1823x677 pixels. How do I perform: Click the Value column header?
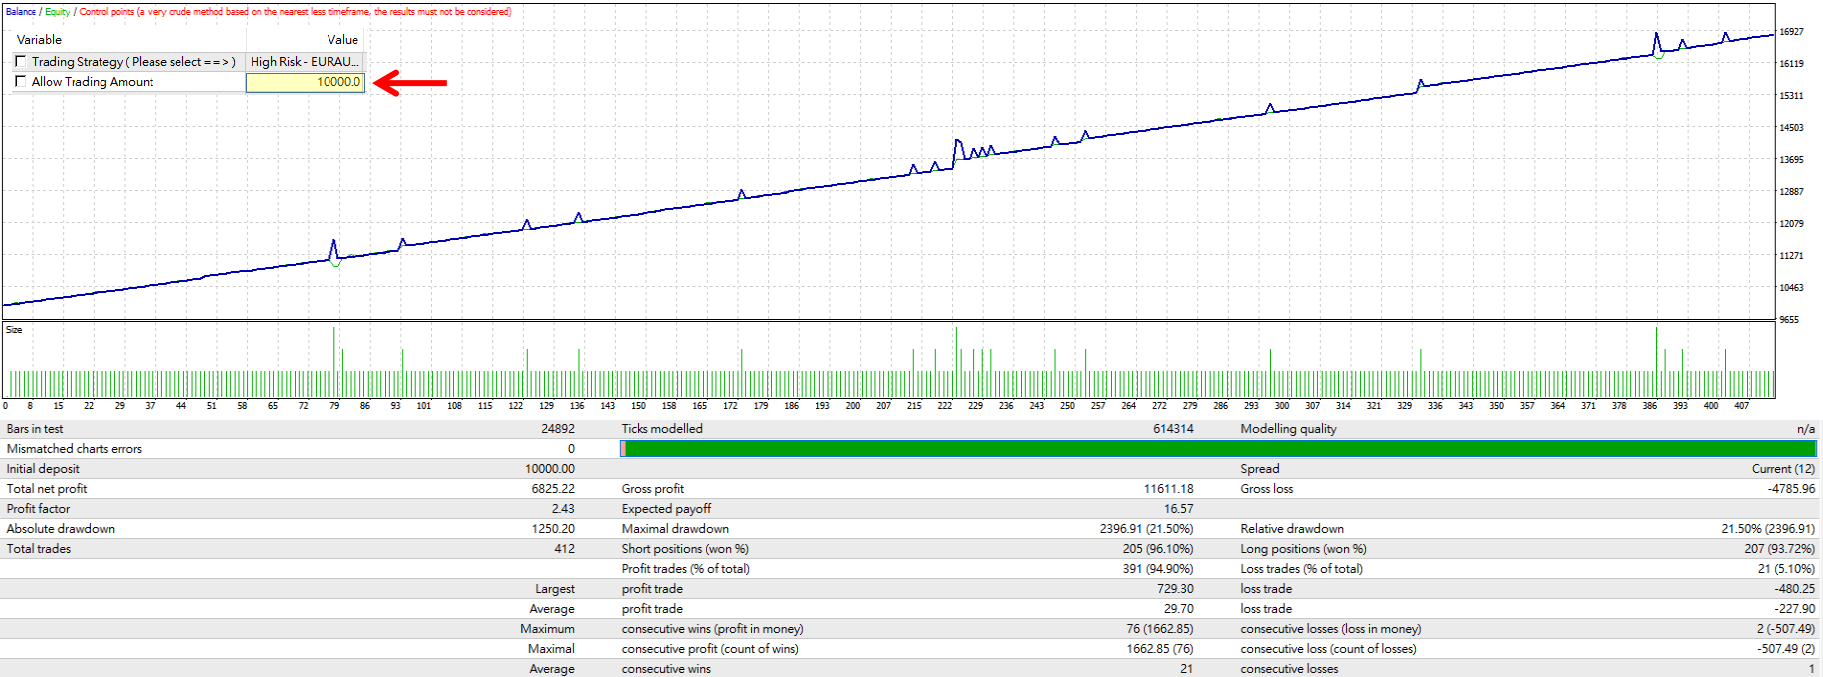click(x=342, y=40)
